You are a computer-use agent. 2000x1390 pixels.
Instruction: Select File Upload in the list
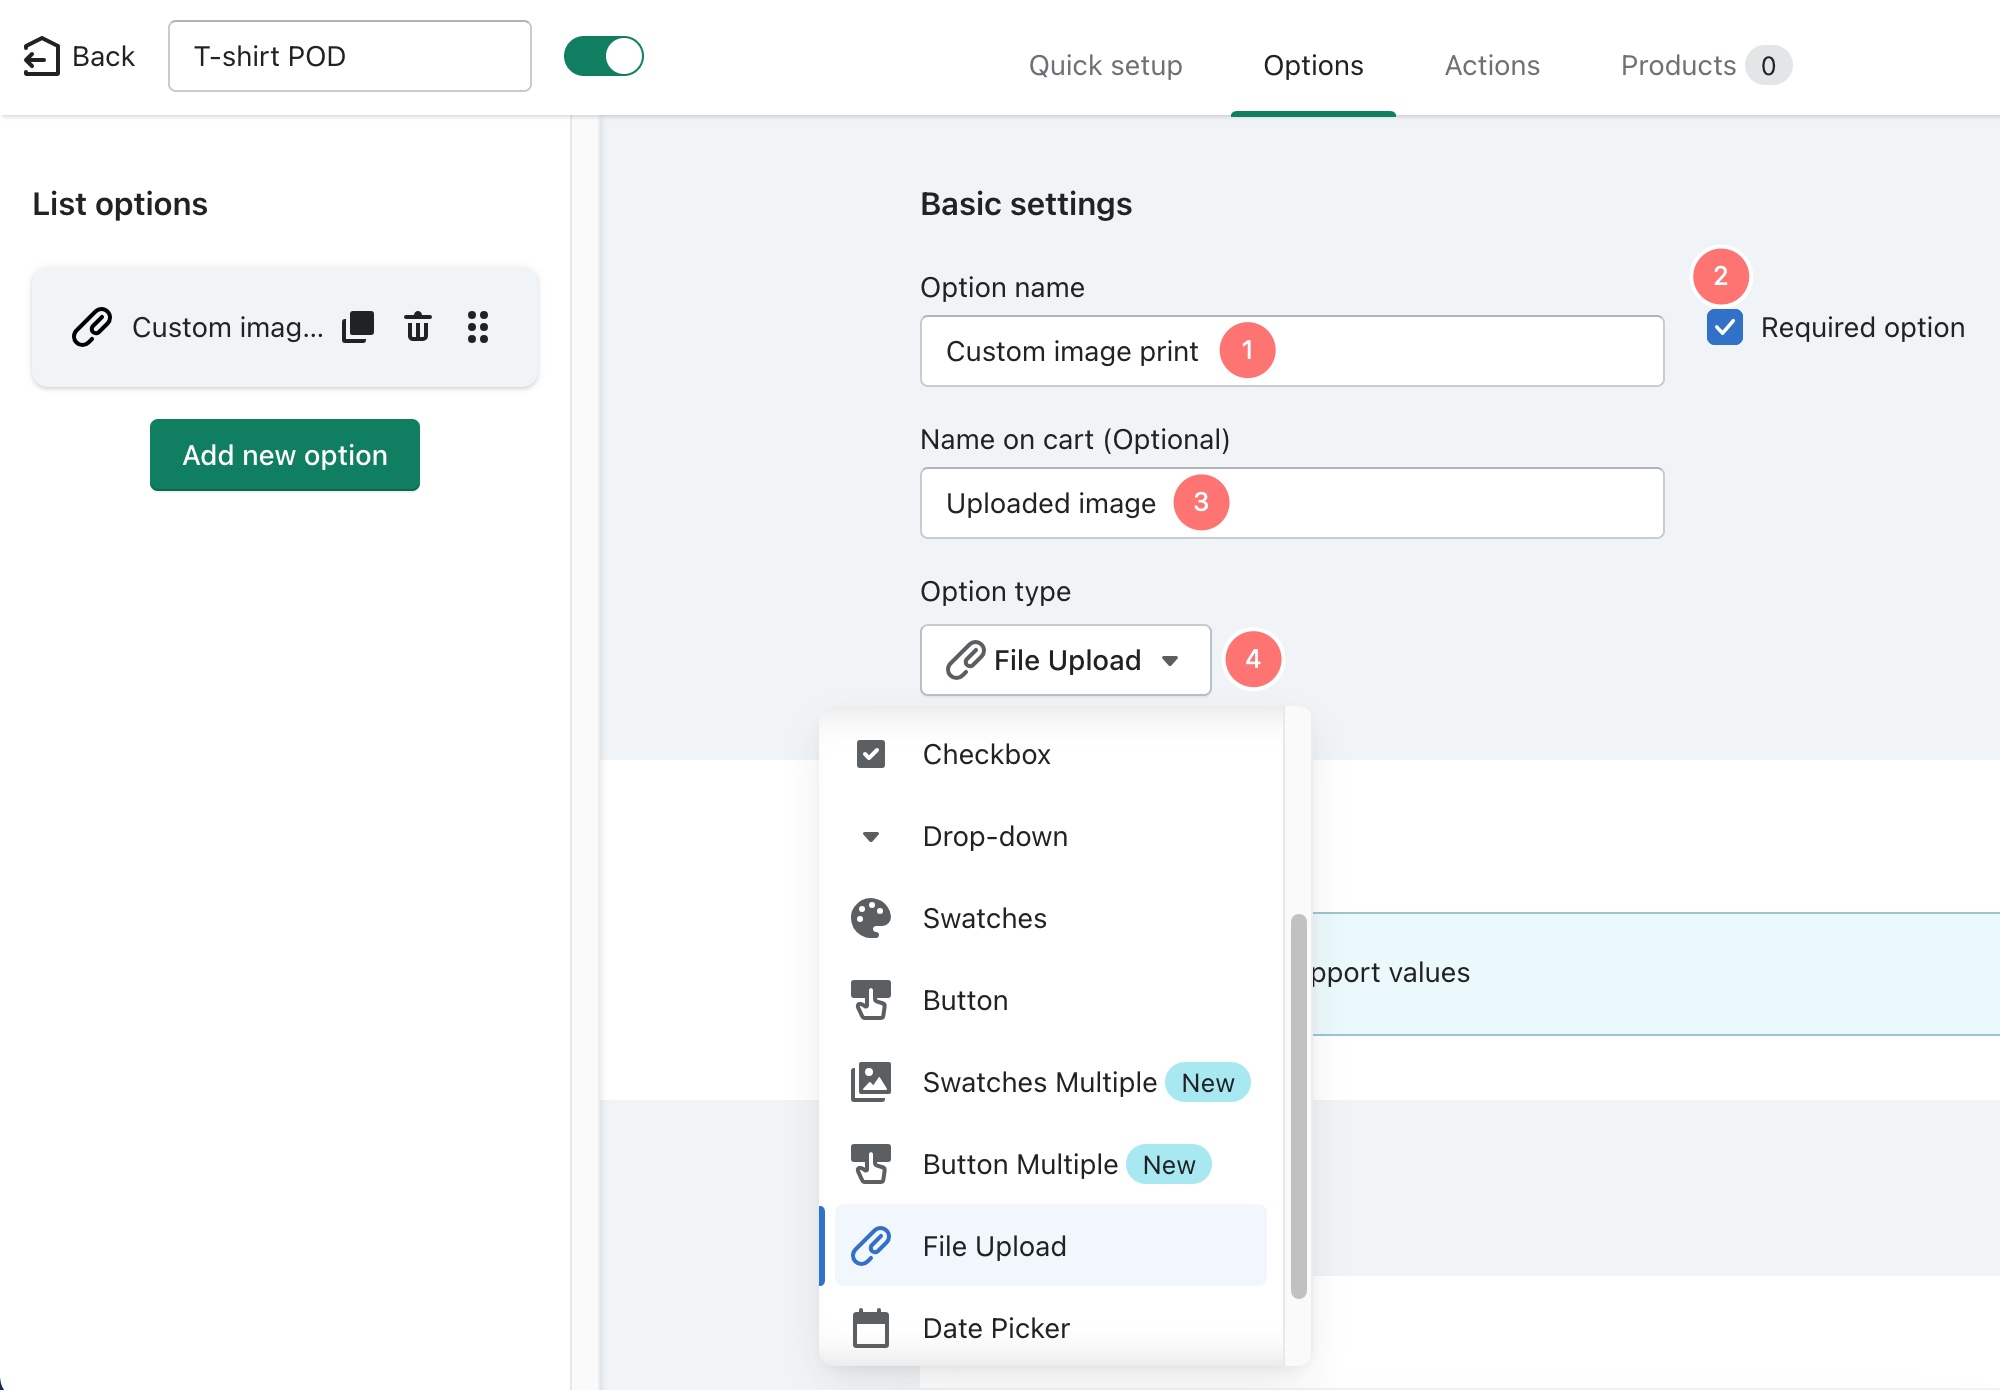(1051, 1246)
